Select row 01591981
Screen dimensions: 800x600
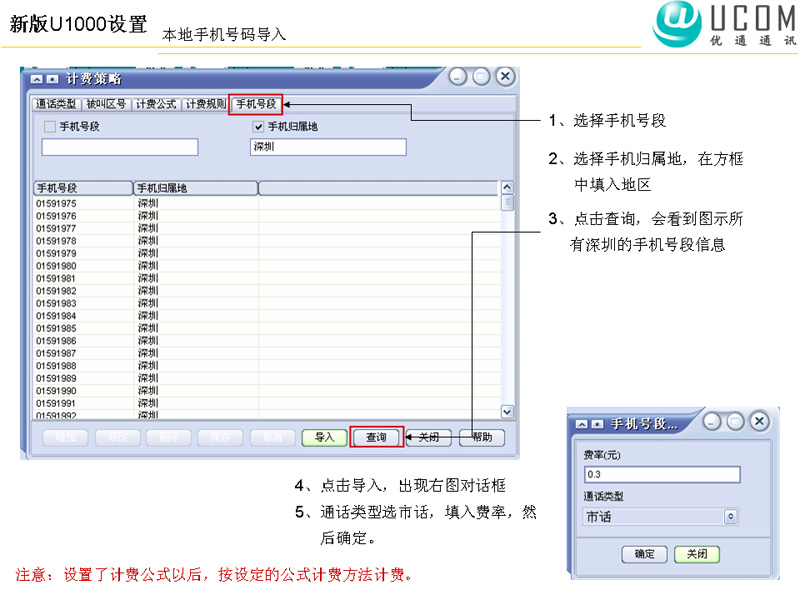pyautogui.click(x=267, y=279)
